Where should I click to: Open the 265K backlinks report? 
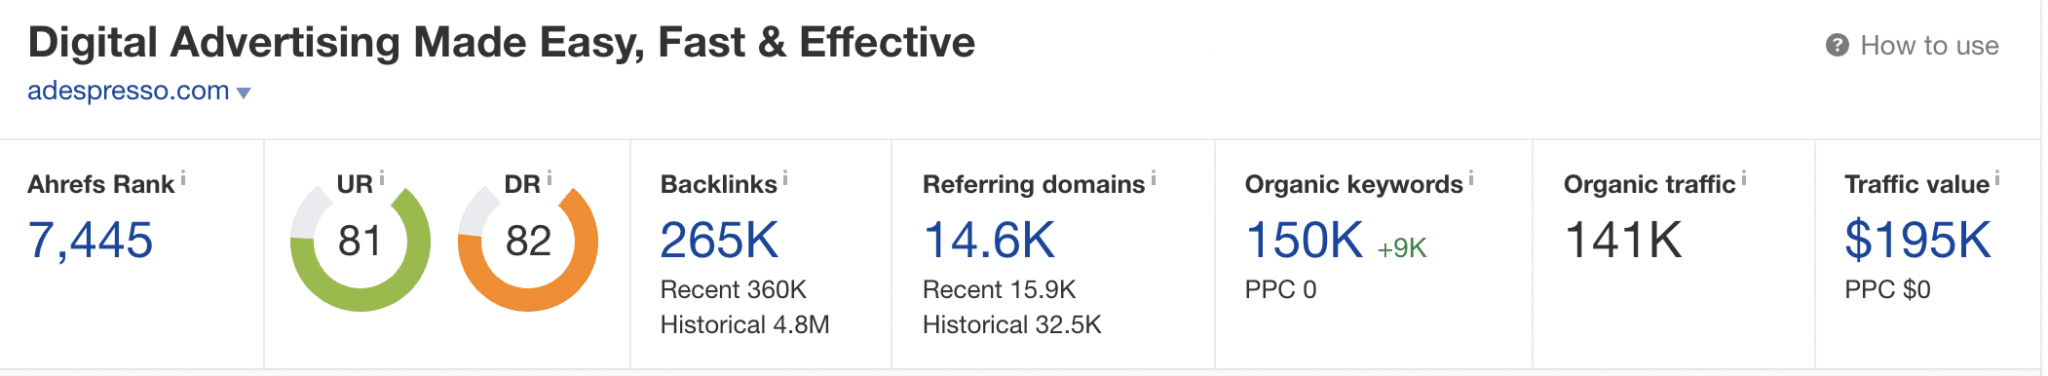tap(719, 240)
